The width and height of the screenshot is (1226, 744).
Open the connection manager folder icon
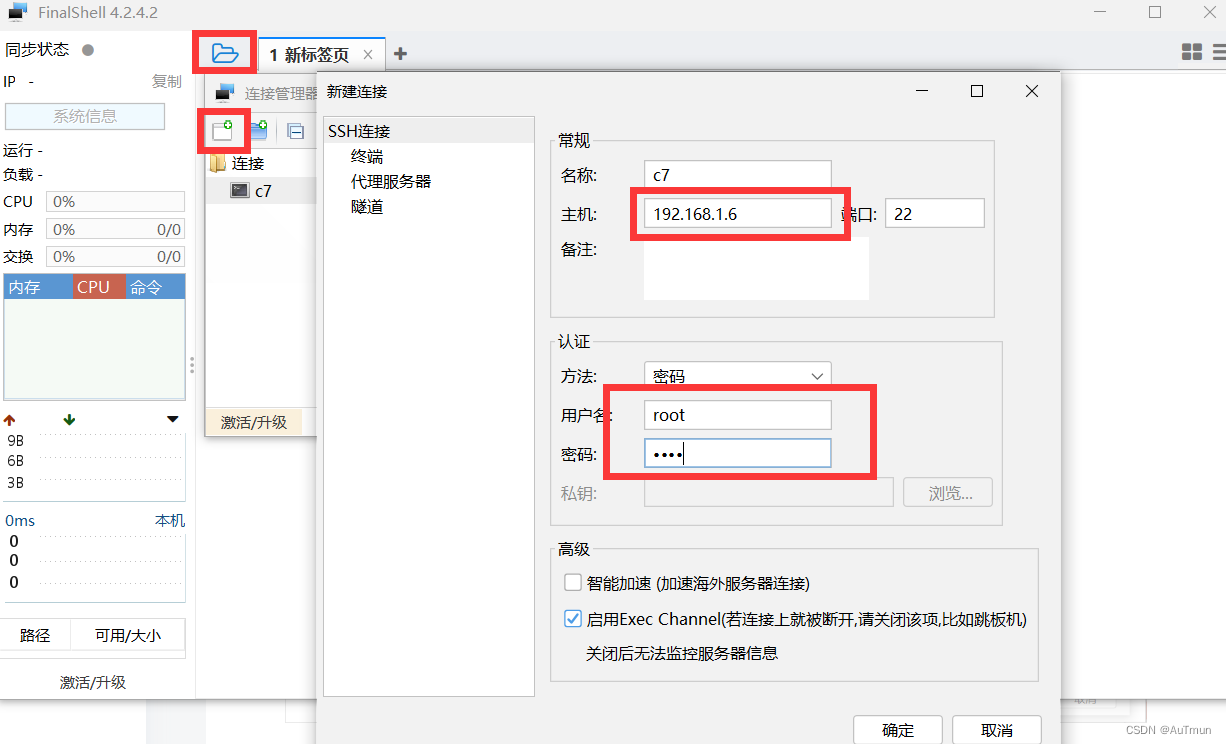pyautogui.click(x=223, y=52)
